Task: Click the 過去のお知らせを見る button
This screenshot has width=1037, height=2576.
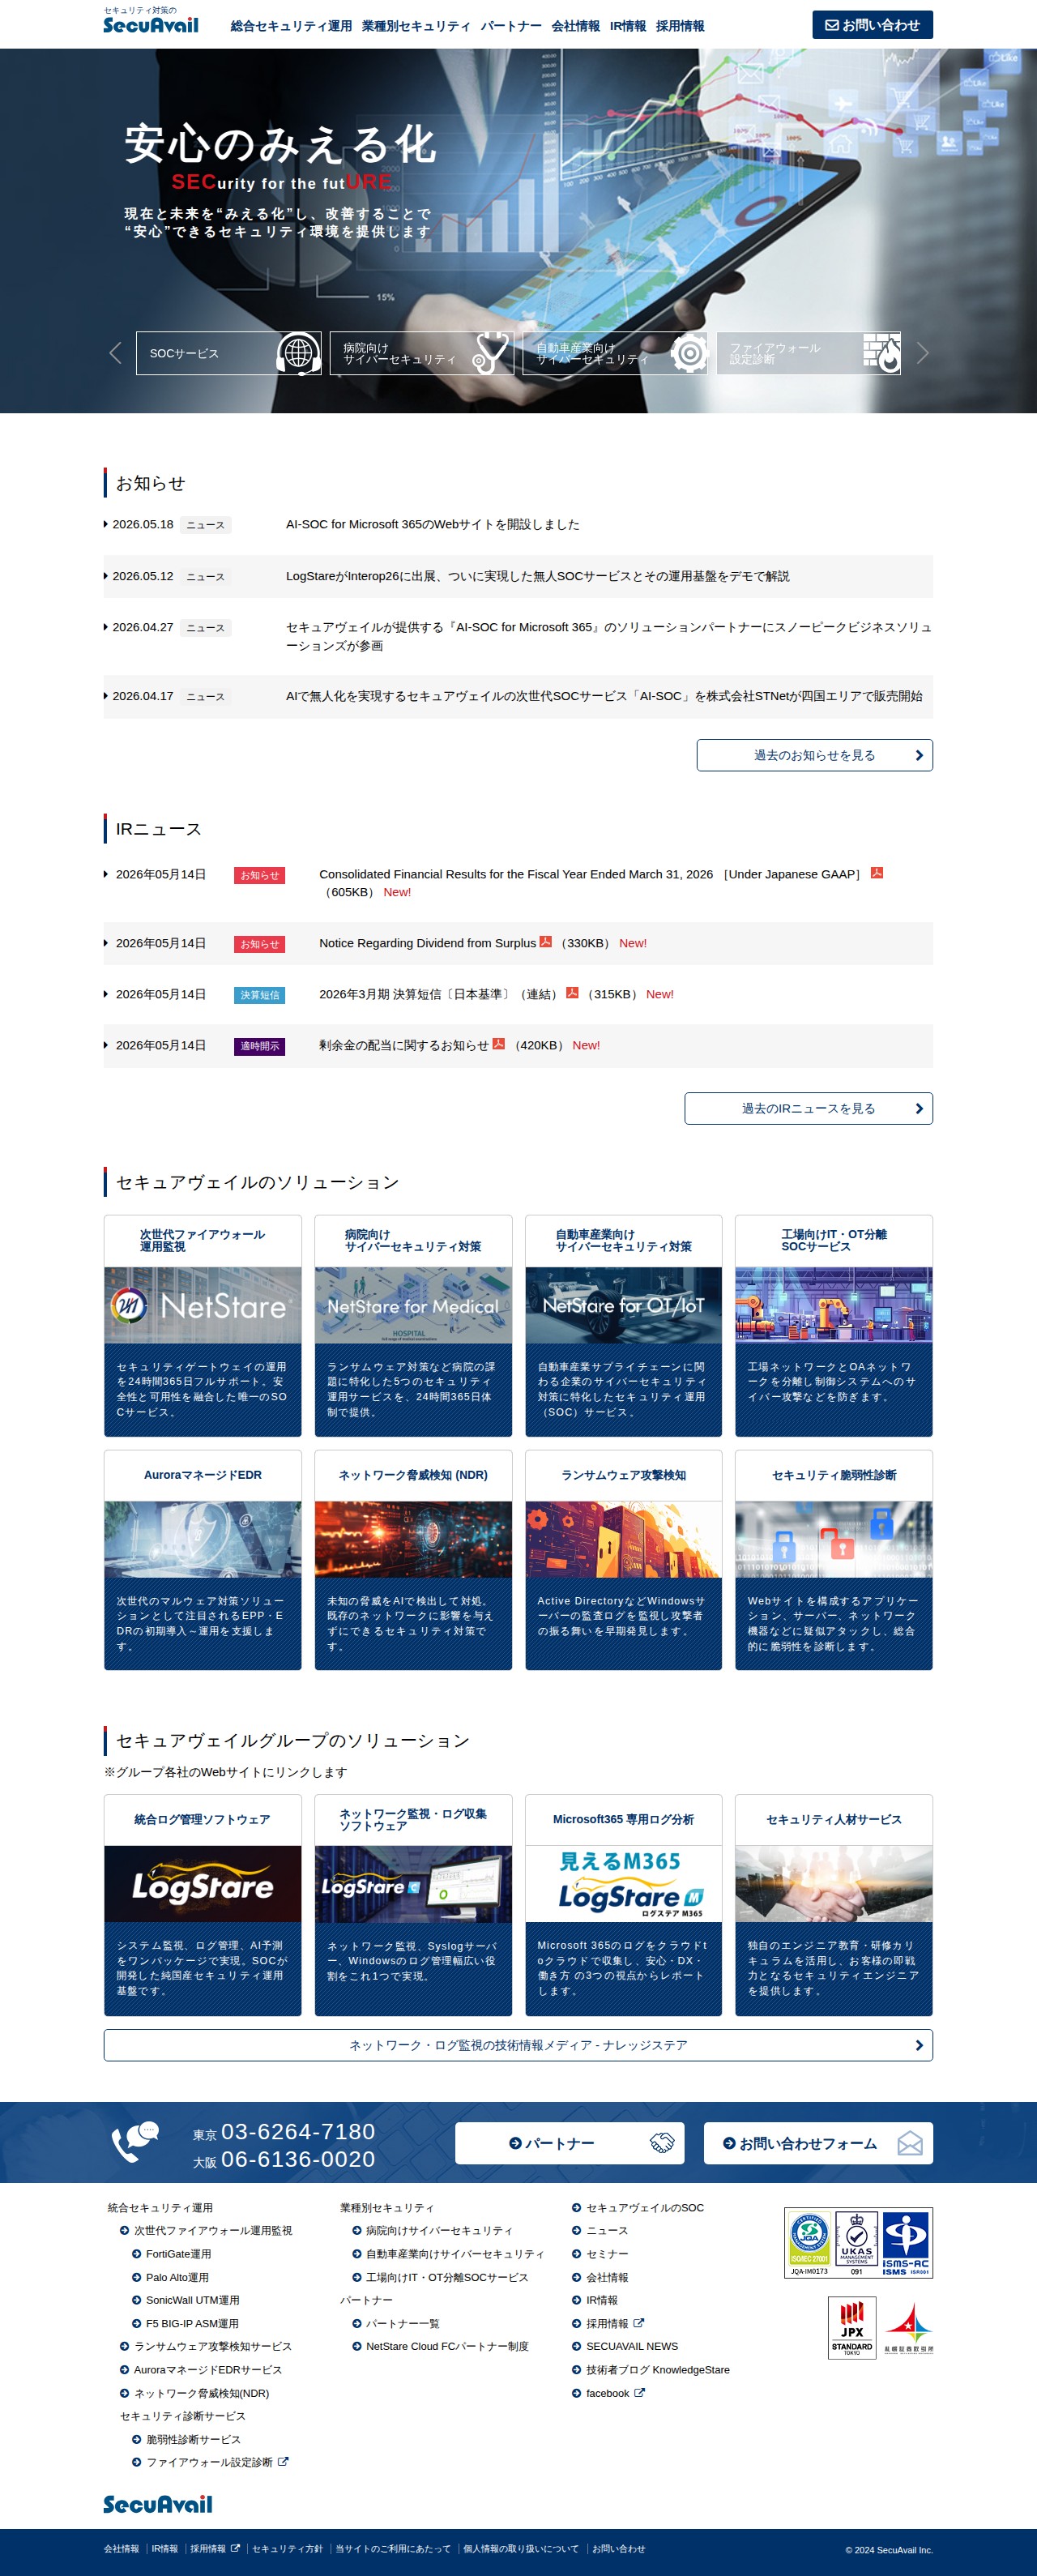Action: coord(814,755)
